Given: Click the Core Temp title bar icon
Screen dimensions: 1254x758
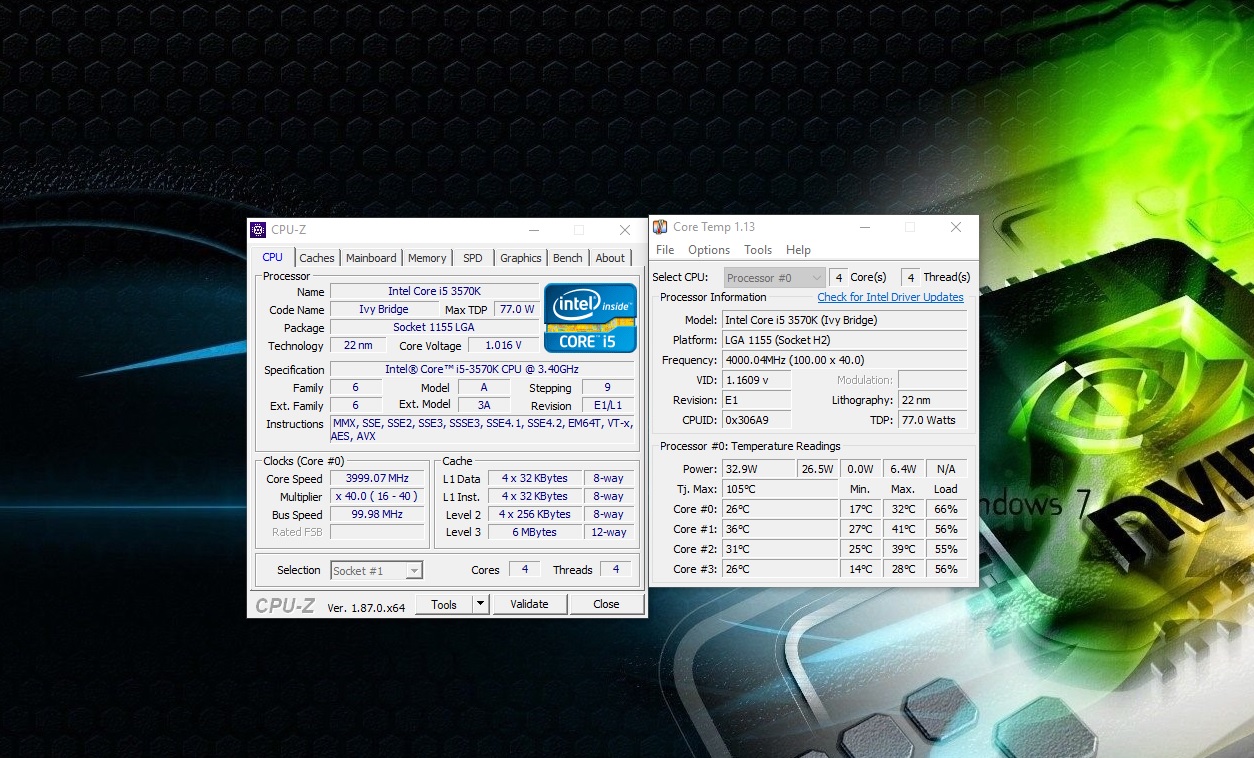Looking at the screenshot, I should (x=660, y=227).
